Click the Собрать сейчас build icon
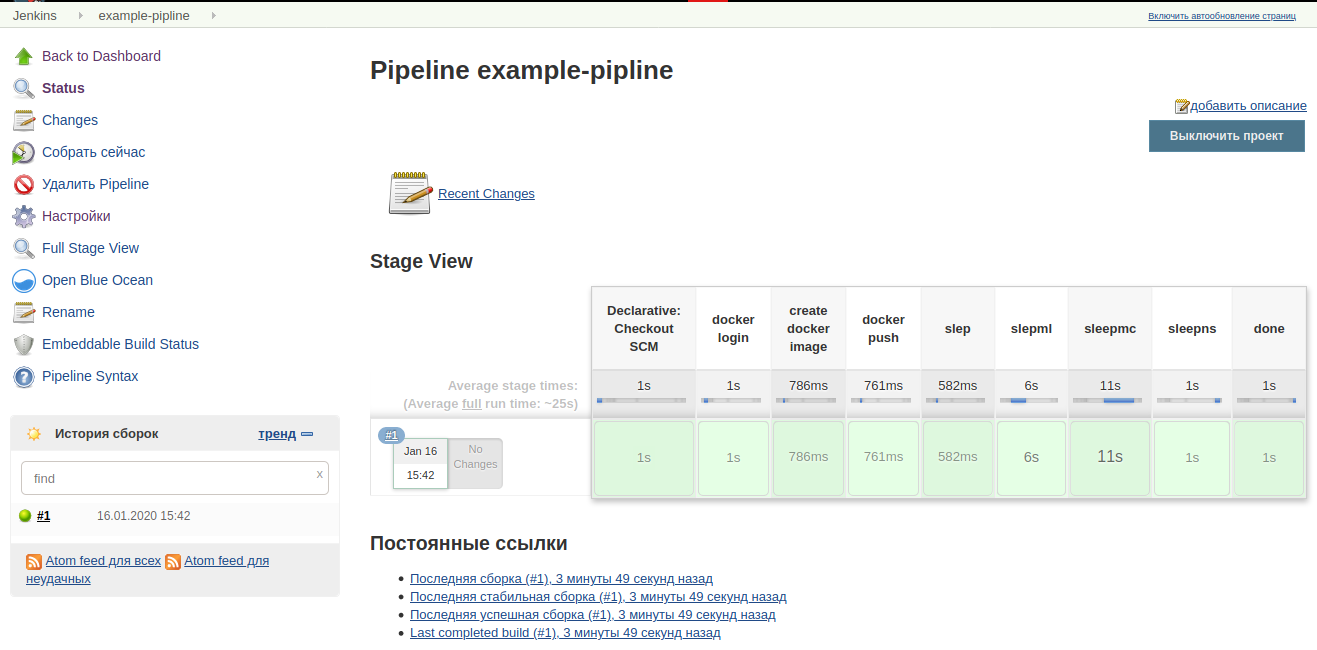The image size is (1317, 650). [24, 153]
